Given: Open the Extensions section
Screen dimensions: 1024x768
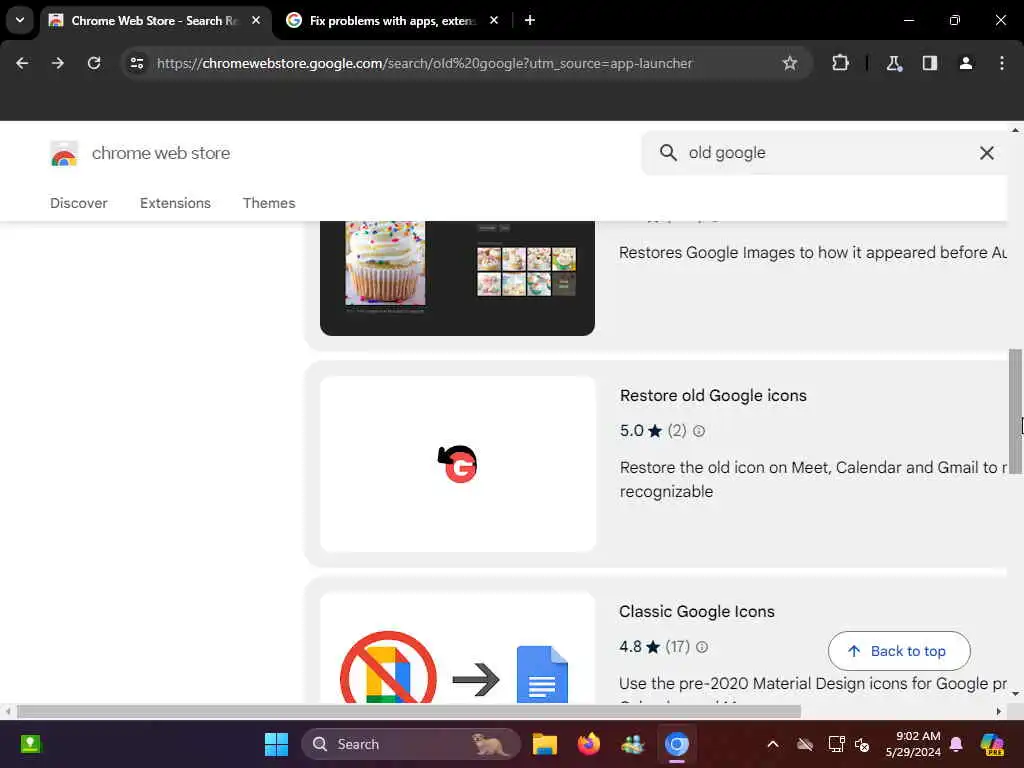Looking at the screenshot, I should (175, 203).
